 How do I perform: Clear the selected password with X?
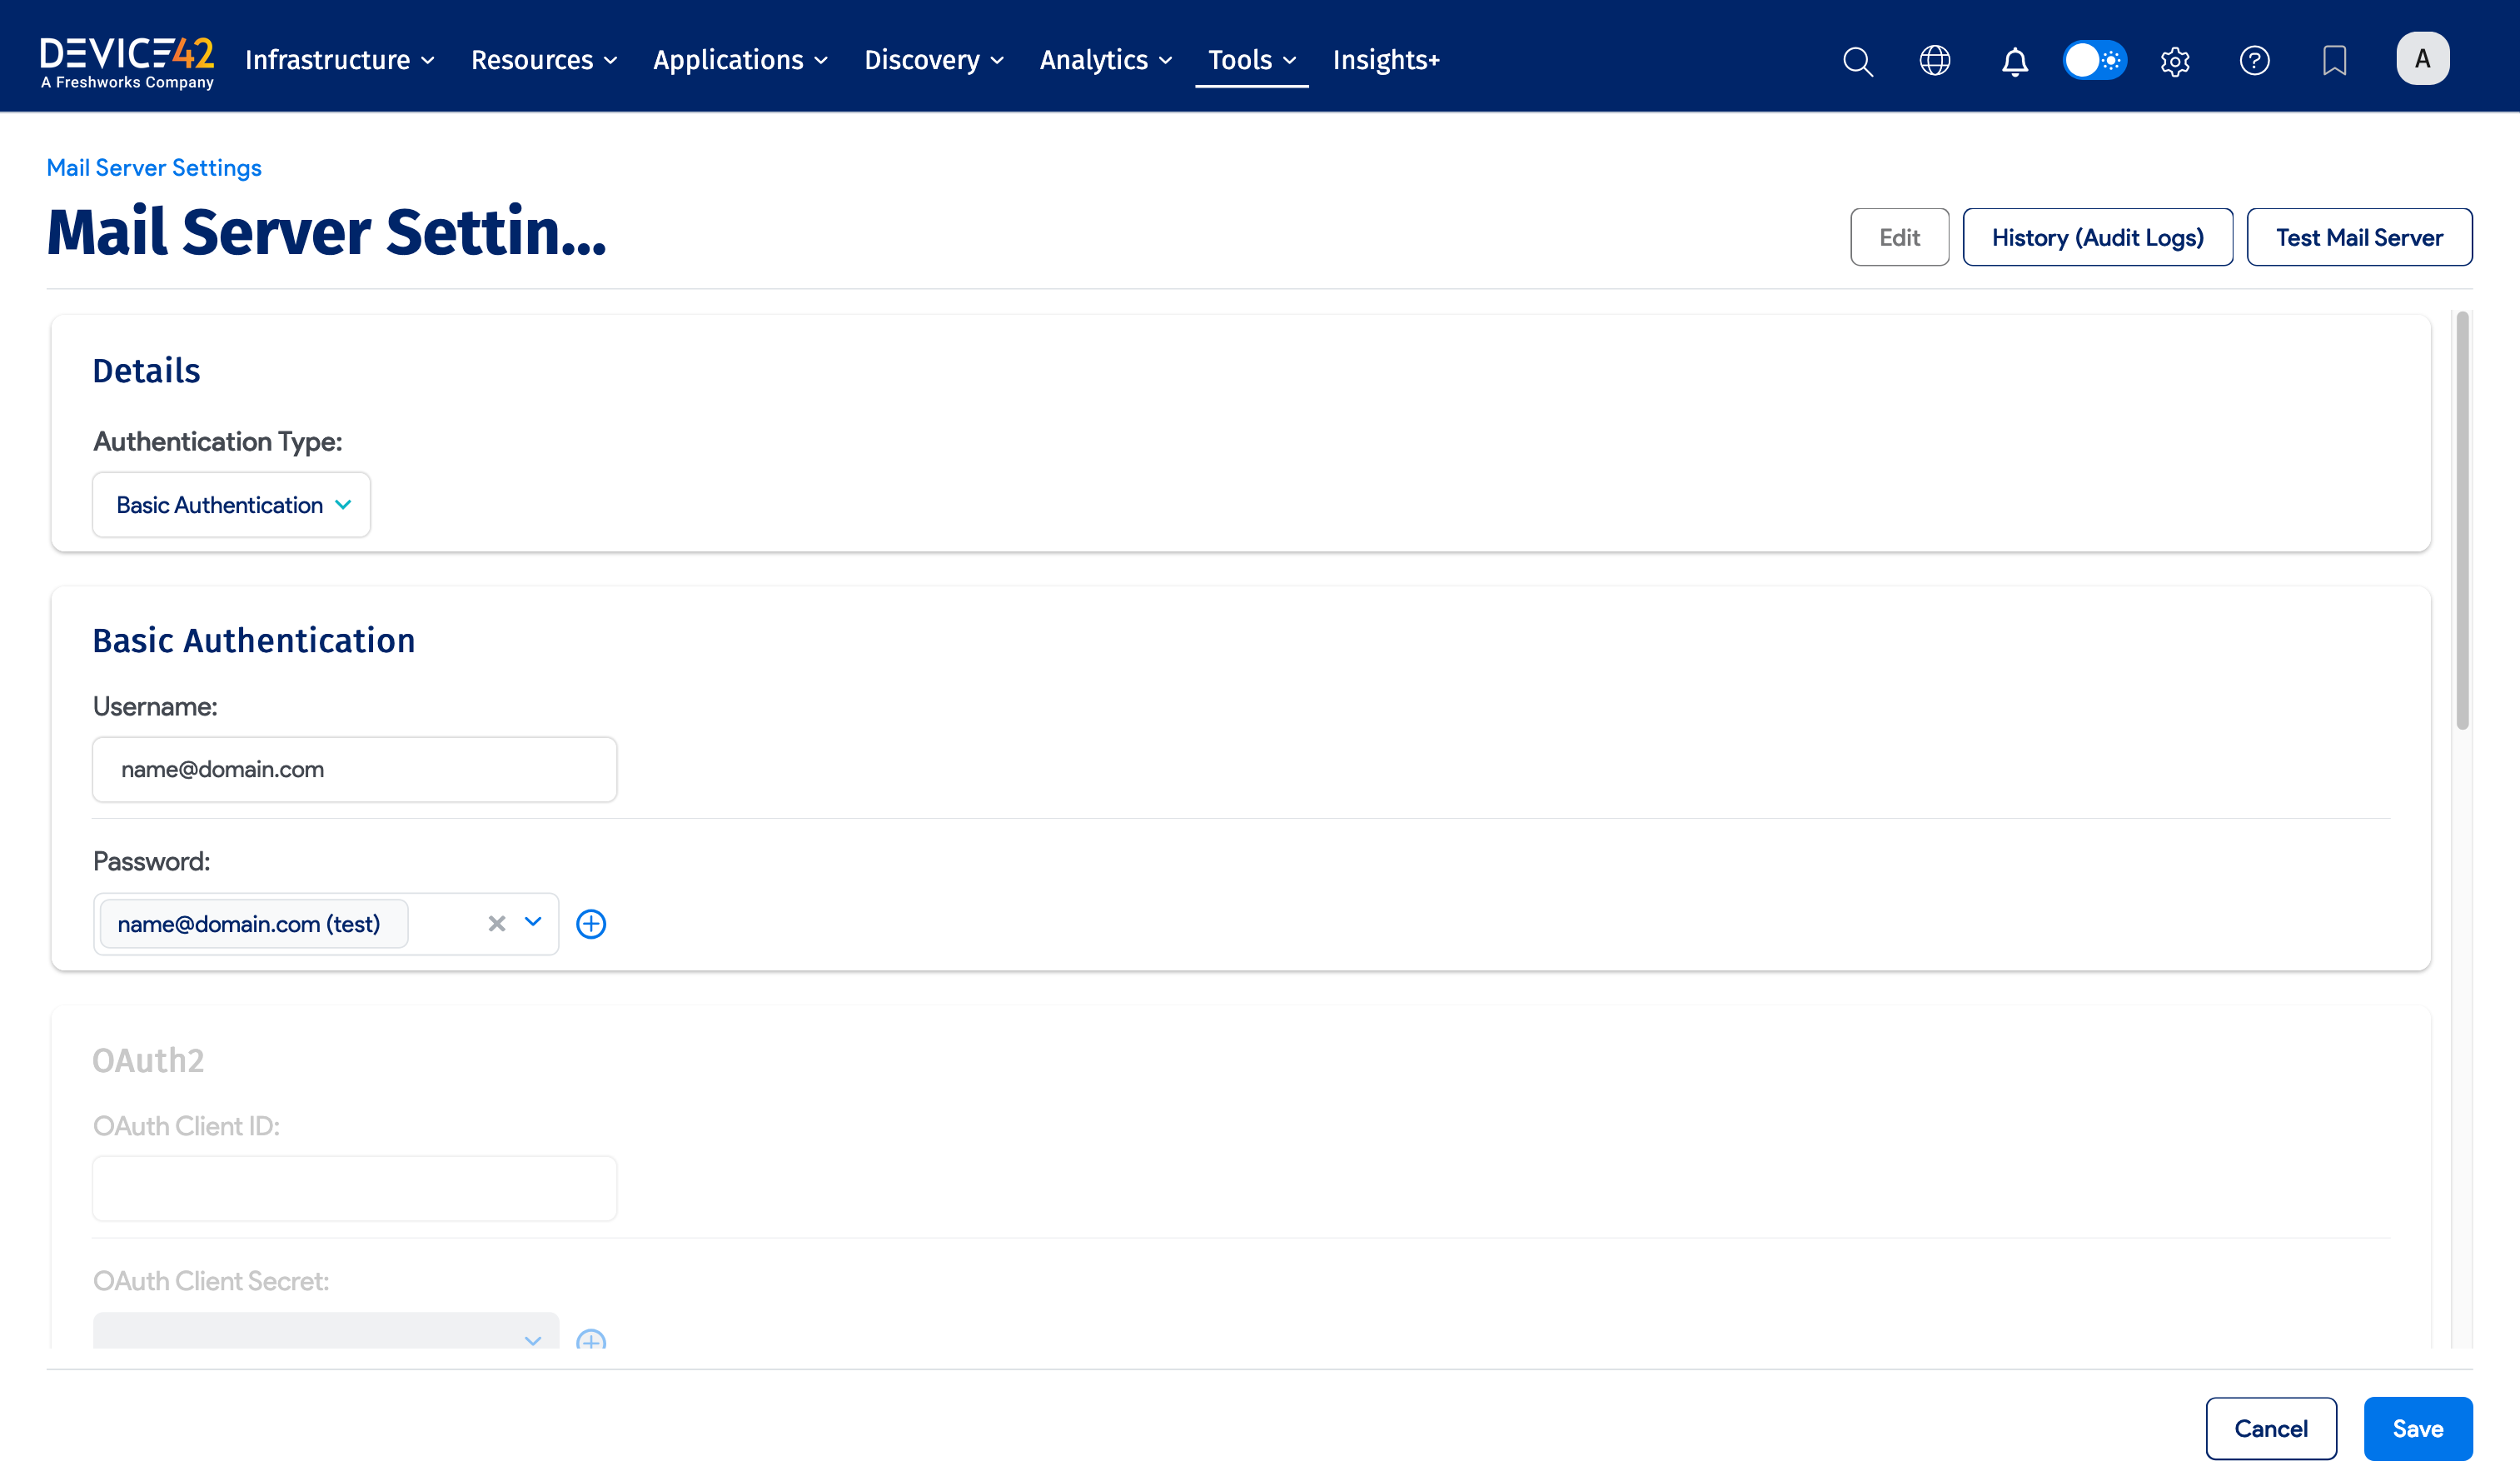click(497, 923)
